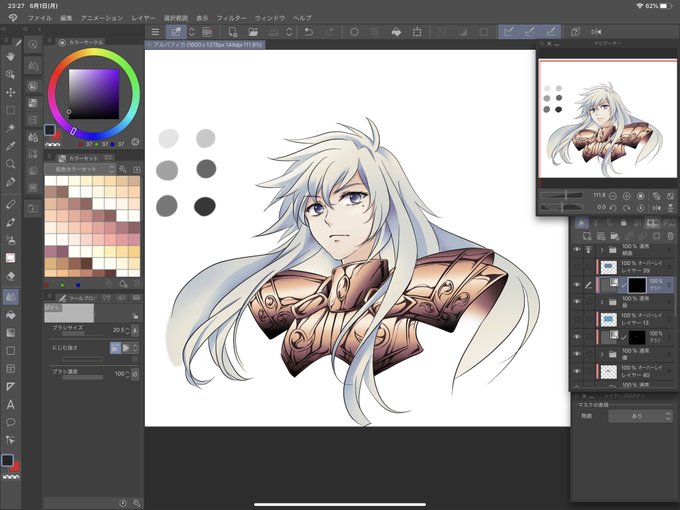The image size is (680, 510).
Task: Click the Layer 39 thumbnail
Action: pyautogui.click(x=609, y=267)
